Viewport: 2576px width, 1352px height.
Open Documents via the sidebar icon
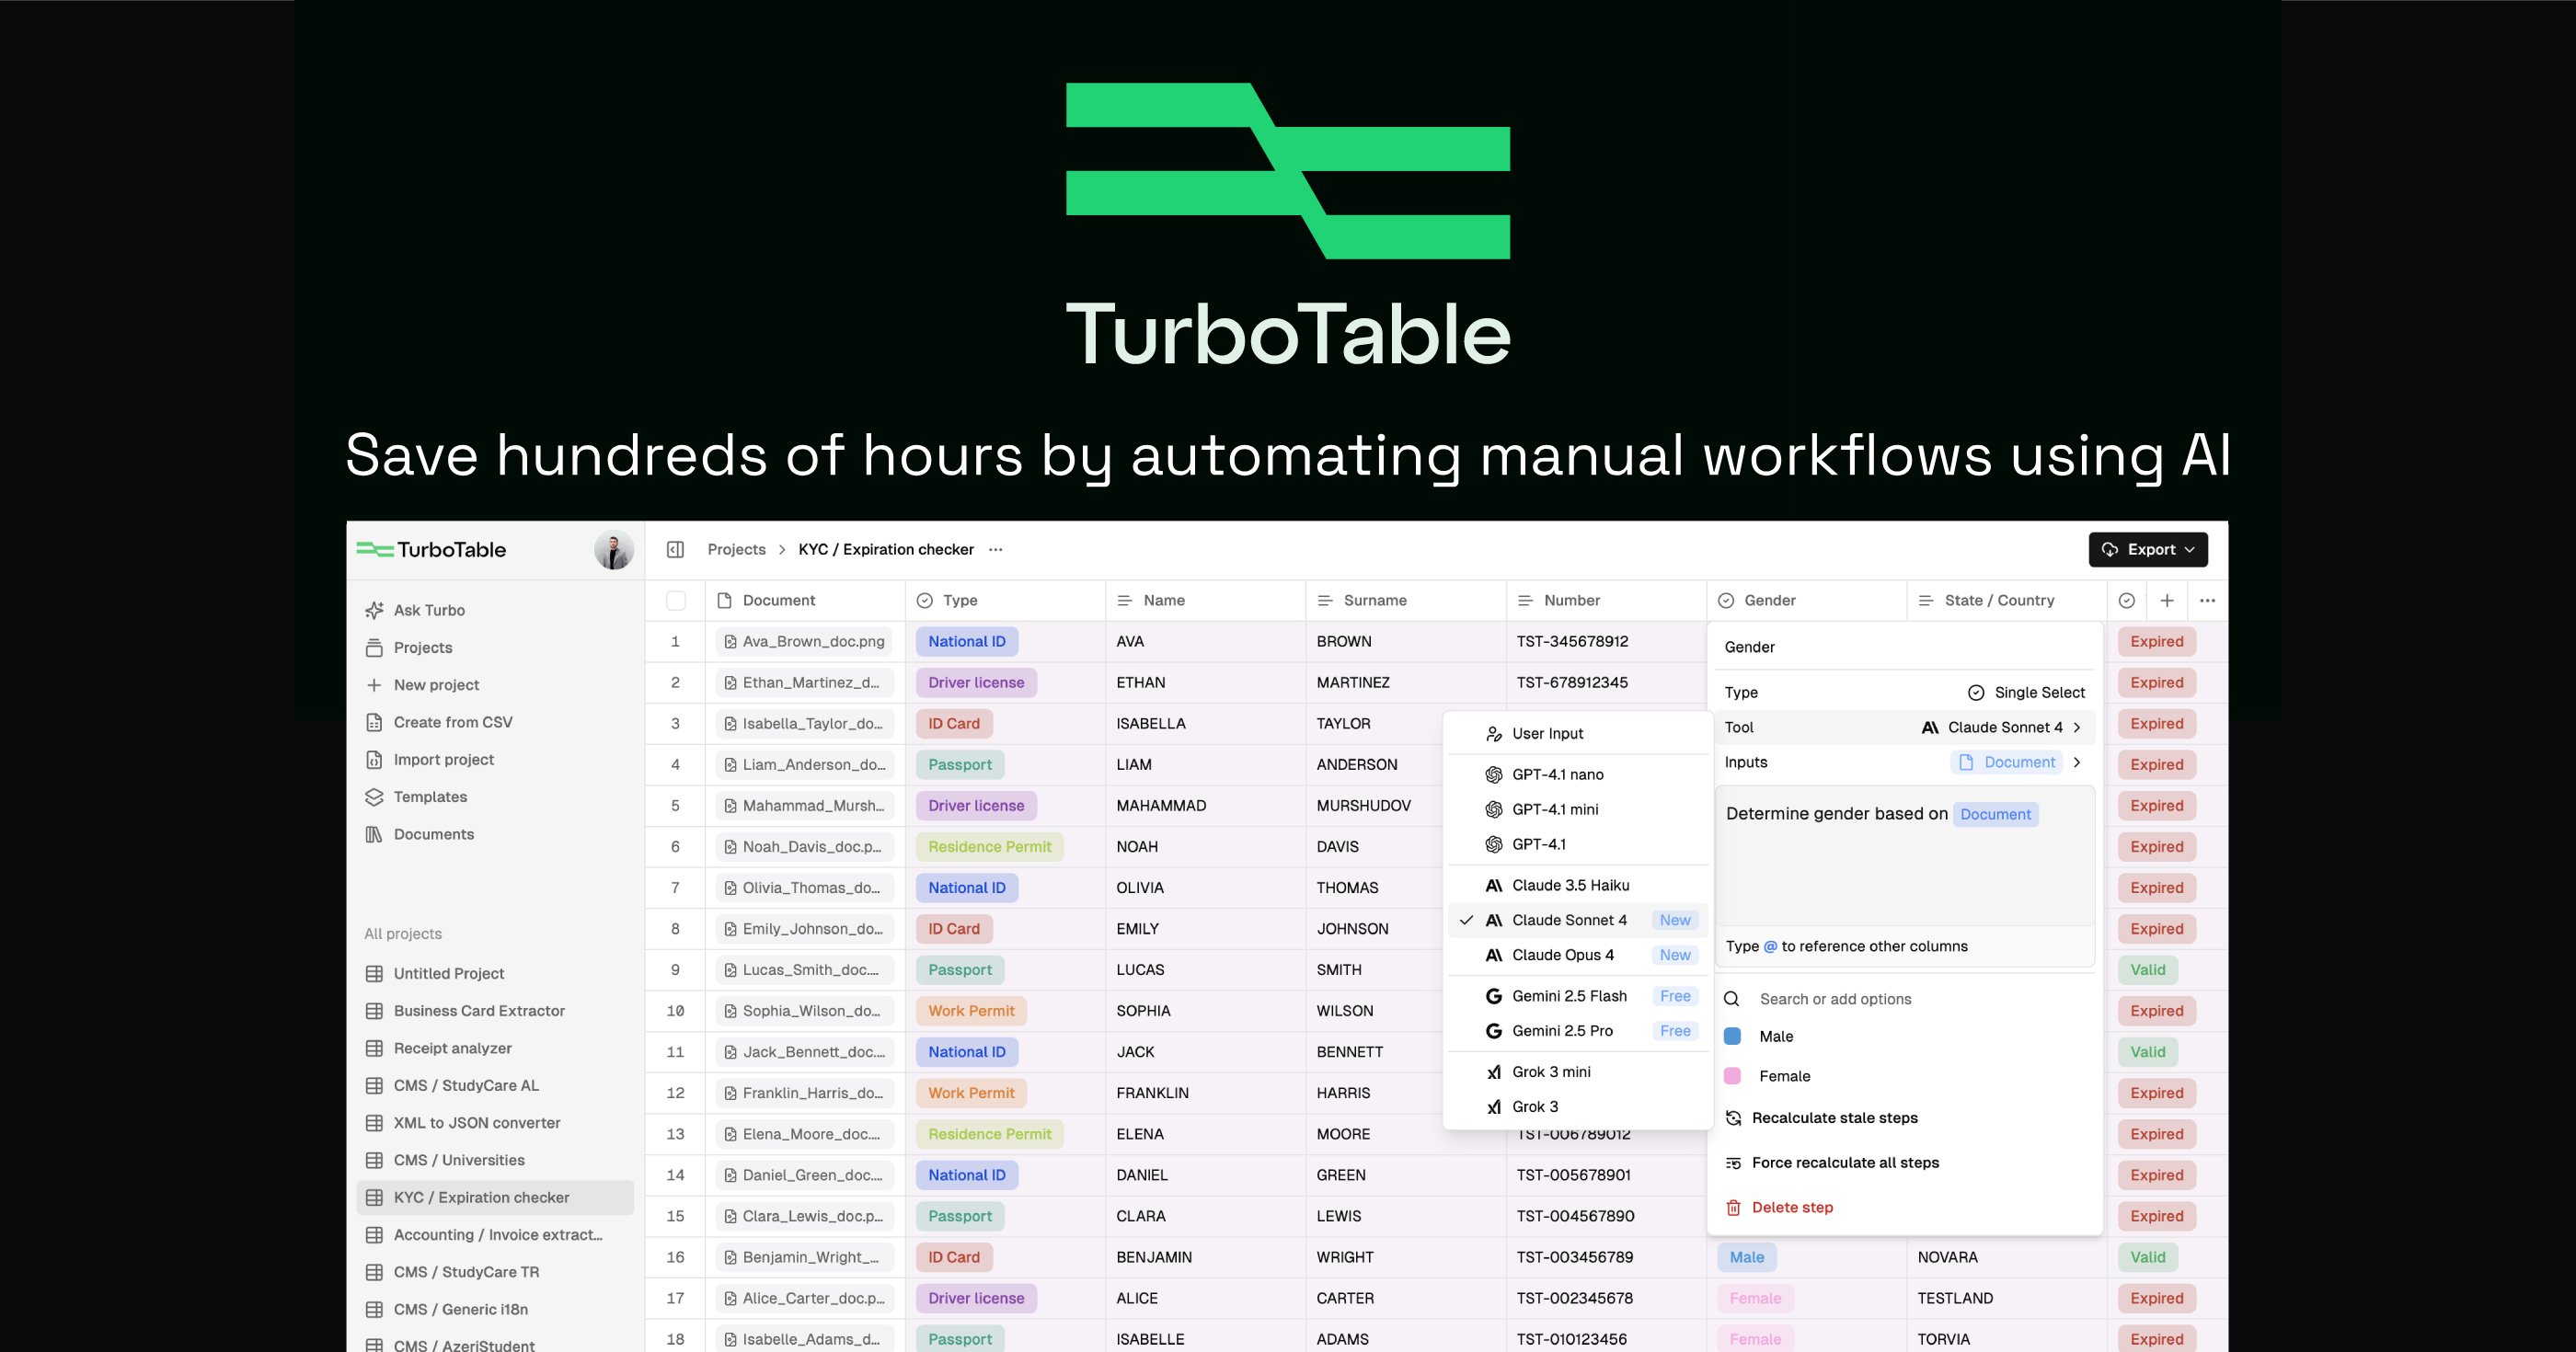pyautogui.click(x=374, y=834)
